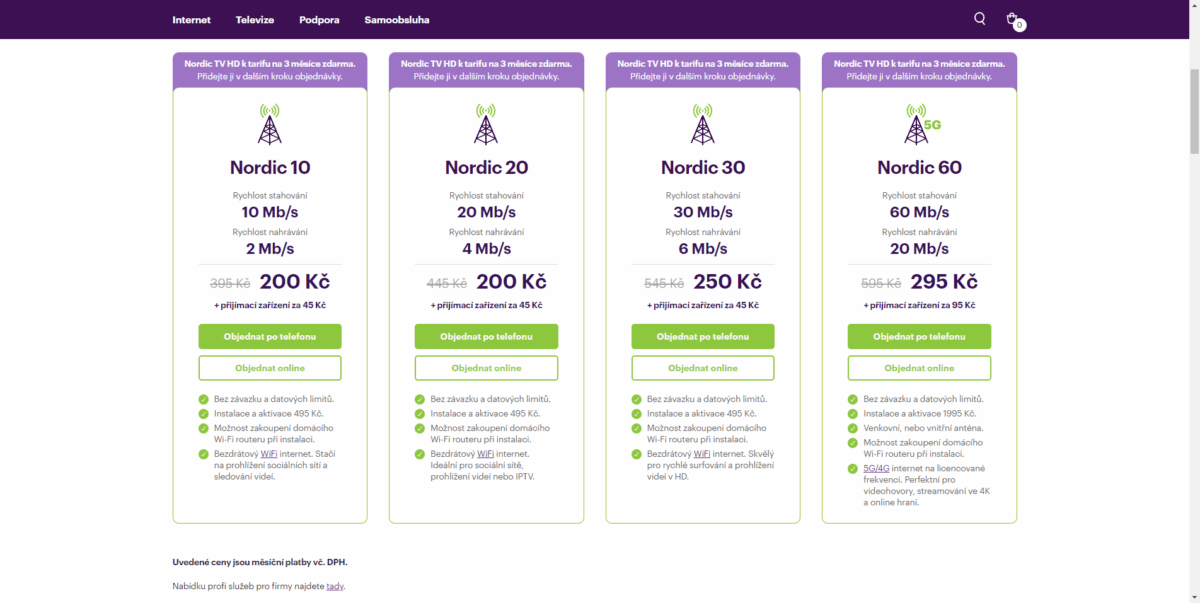The height and width of the screenshot is (603, 1200).
Task: Click 'Objednat online' for Nordic 60
Action: point(919,367)
